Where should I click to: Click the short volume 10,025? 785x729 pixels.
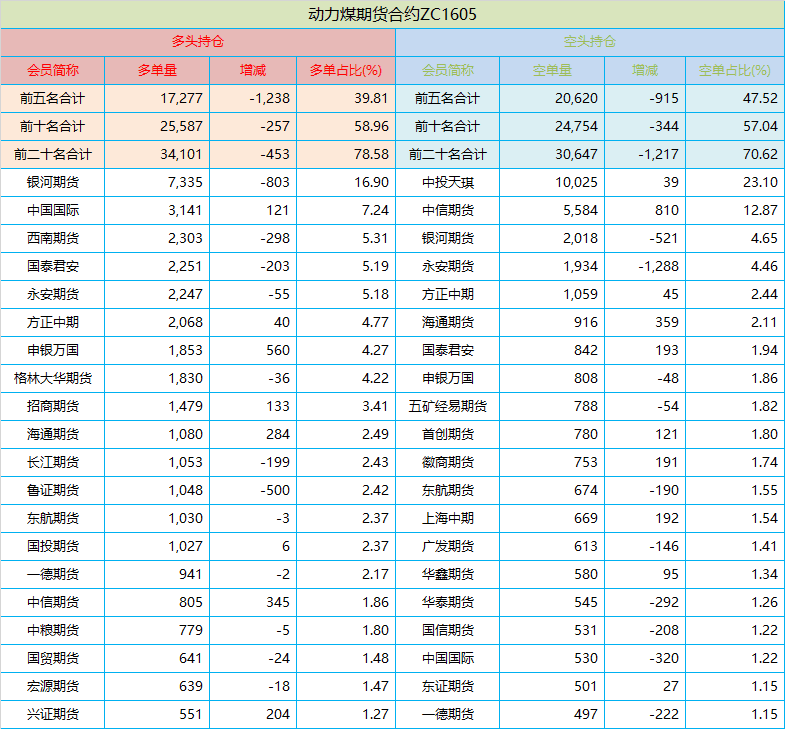pyautogui.click(x=576, y=182)
